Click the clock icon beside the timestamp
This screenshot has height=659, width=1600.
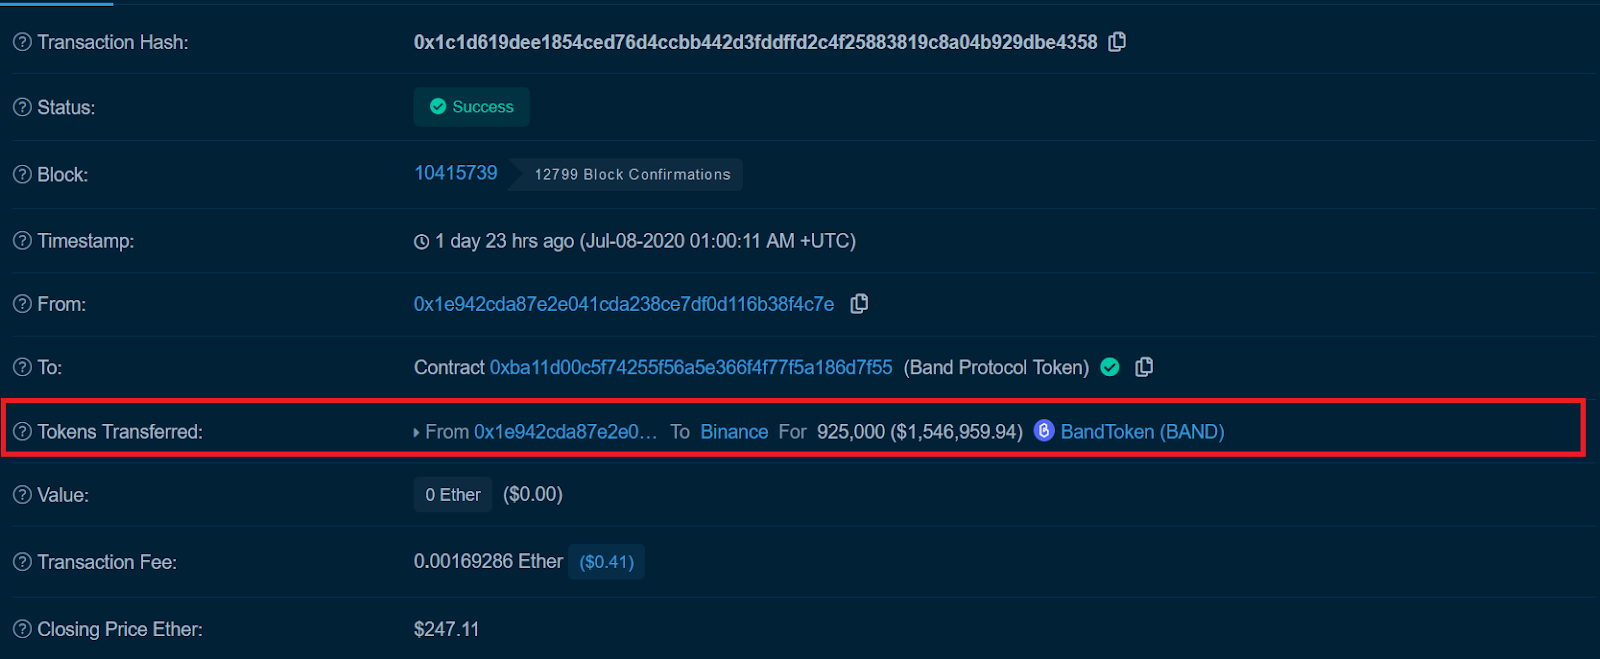click(x=422, y=241)
